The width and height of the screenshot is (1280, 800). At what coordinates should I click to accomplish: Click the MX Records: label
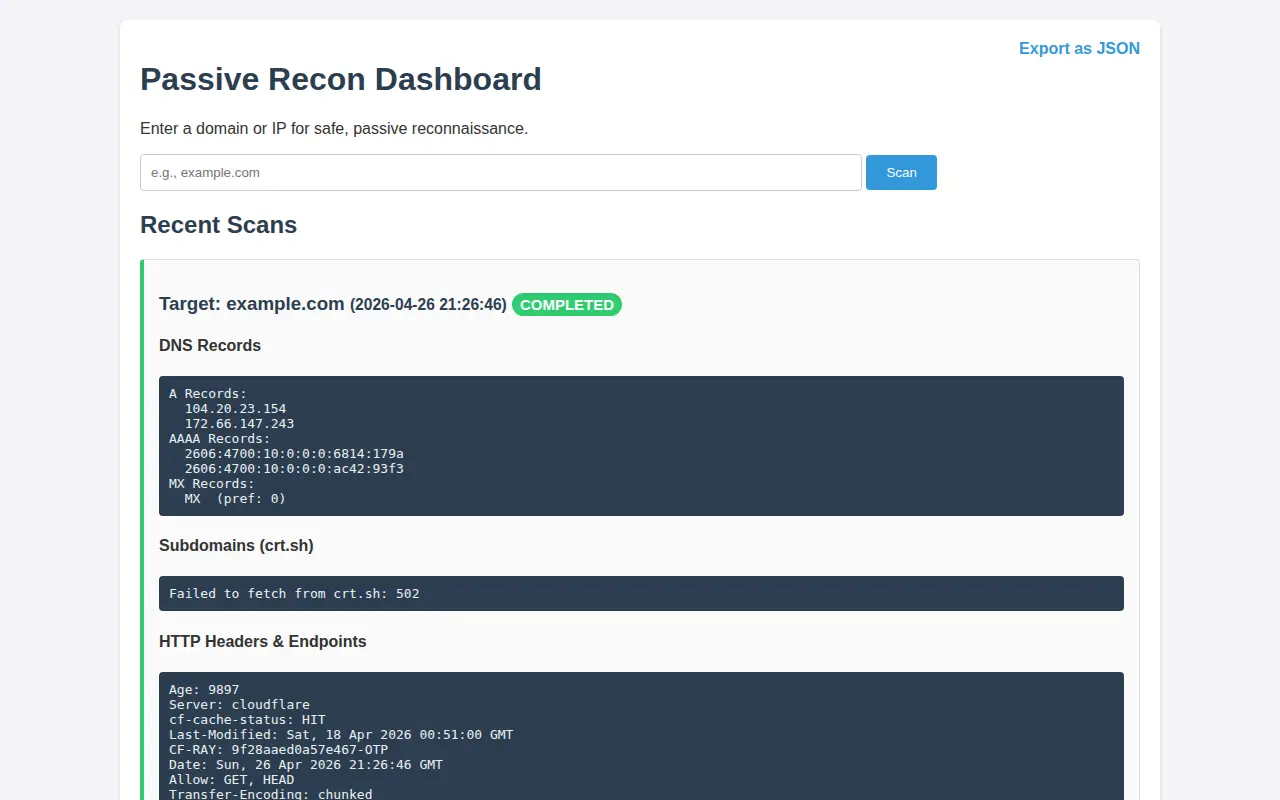tap(212, 483)
